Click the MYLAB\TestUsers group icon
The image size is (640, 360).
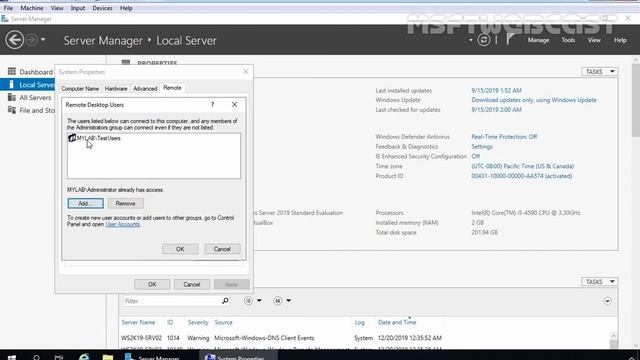click(72, 138)
